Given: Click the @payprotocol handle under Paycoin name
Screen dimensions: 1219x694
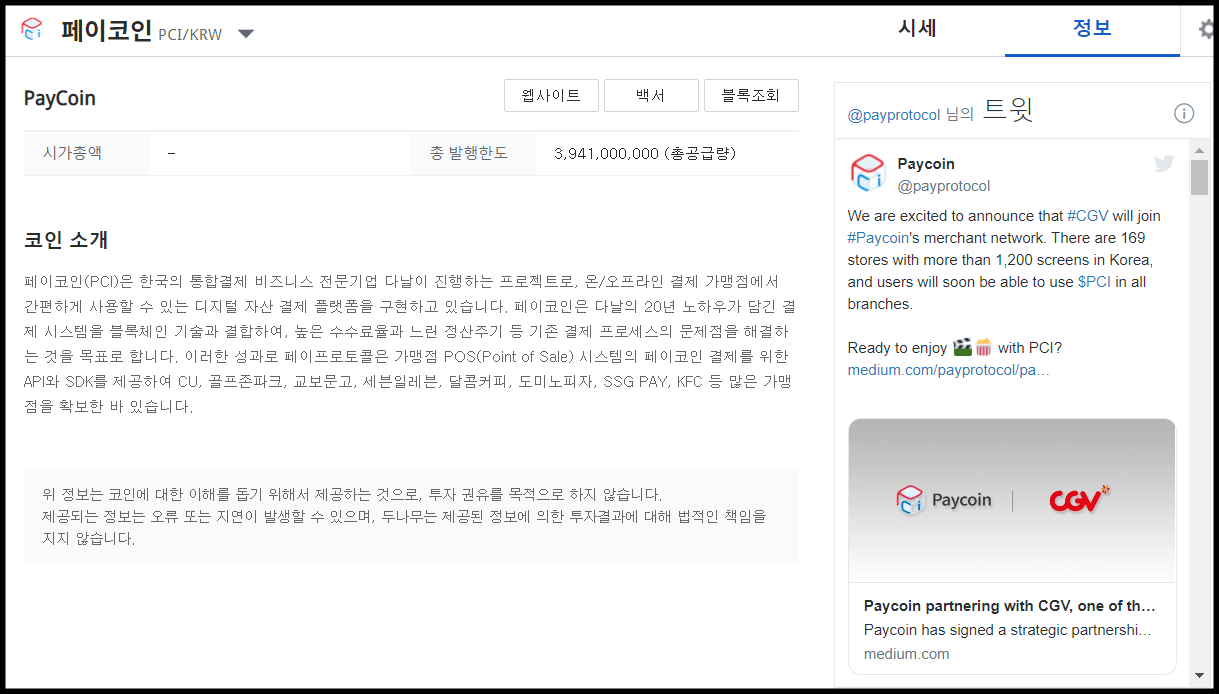Looking at the screenshot, I should pos(944,186).
